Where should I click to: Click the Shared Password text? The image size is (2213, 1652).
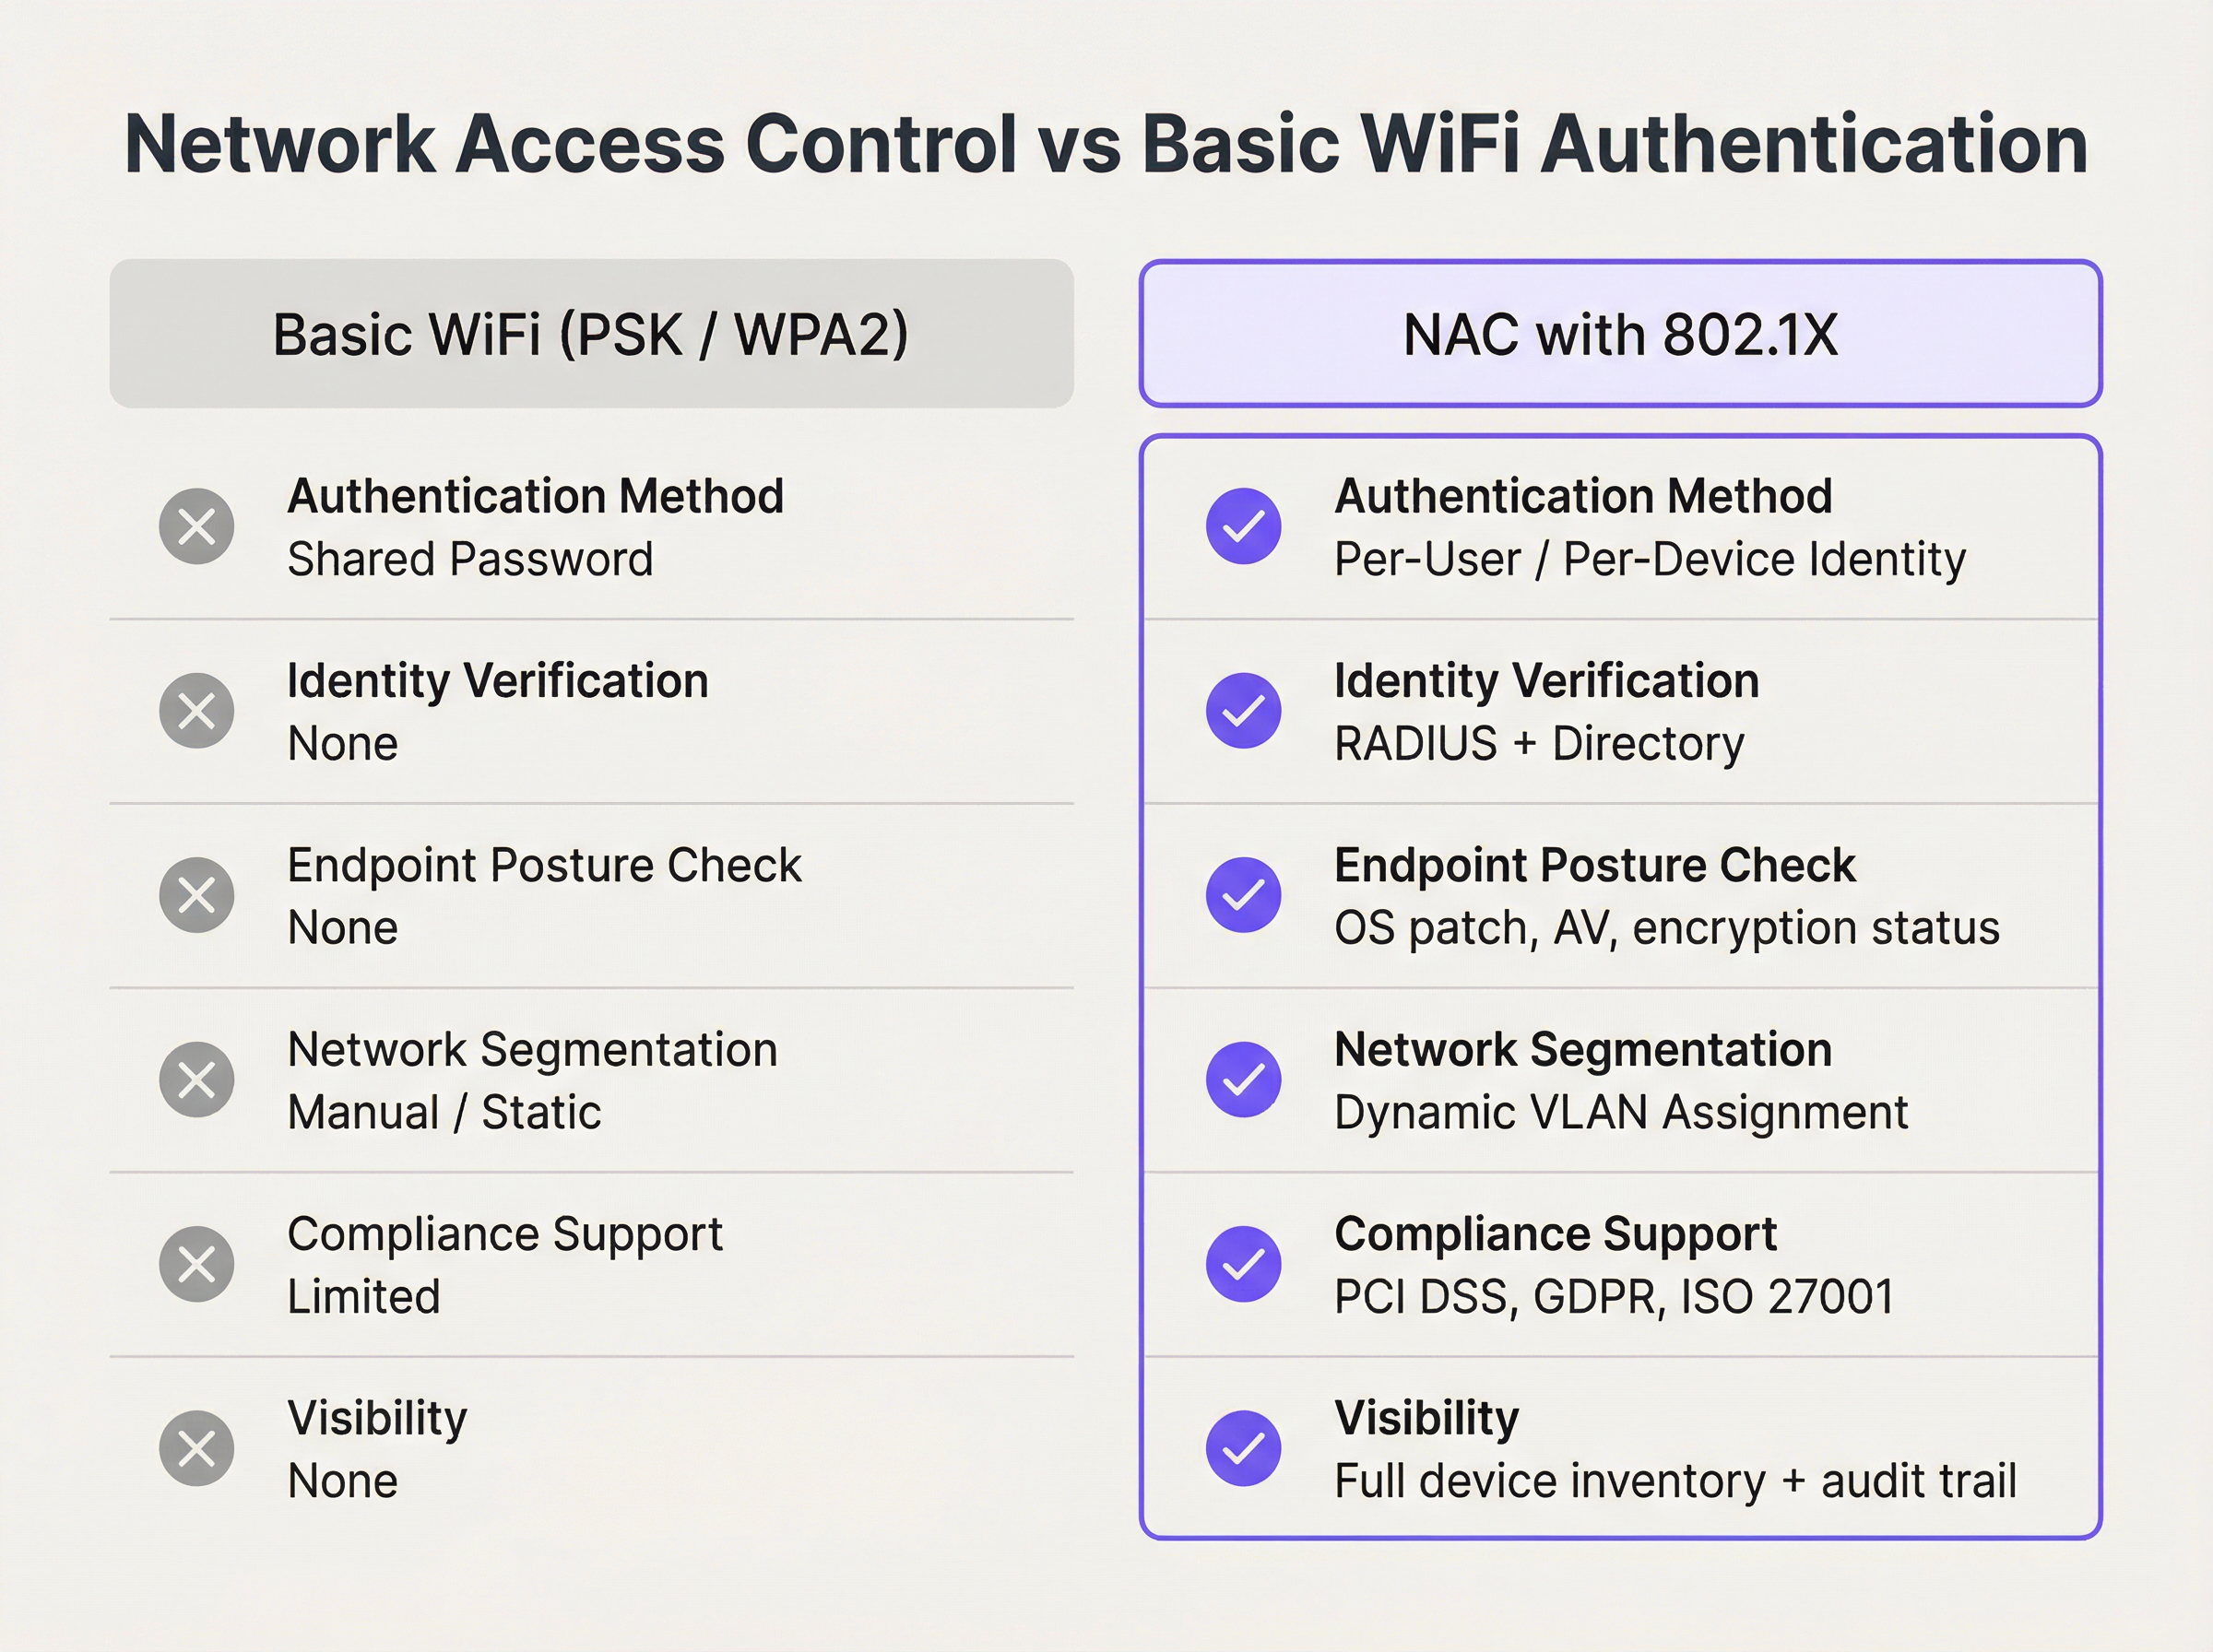tap(470, 559)
